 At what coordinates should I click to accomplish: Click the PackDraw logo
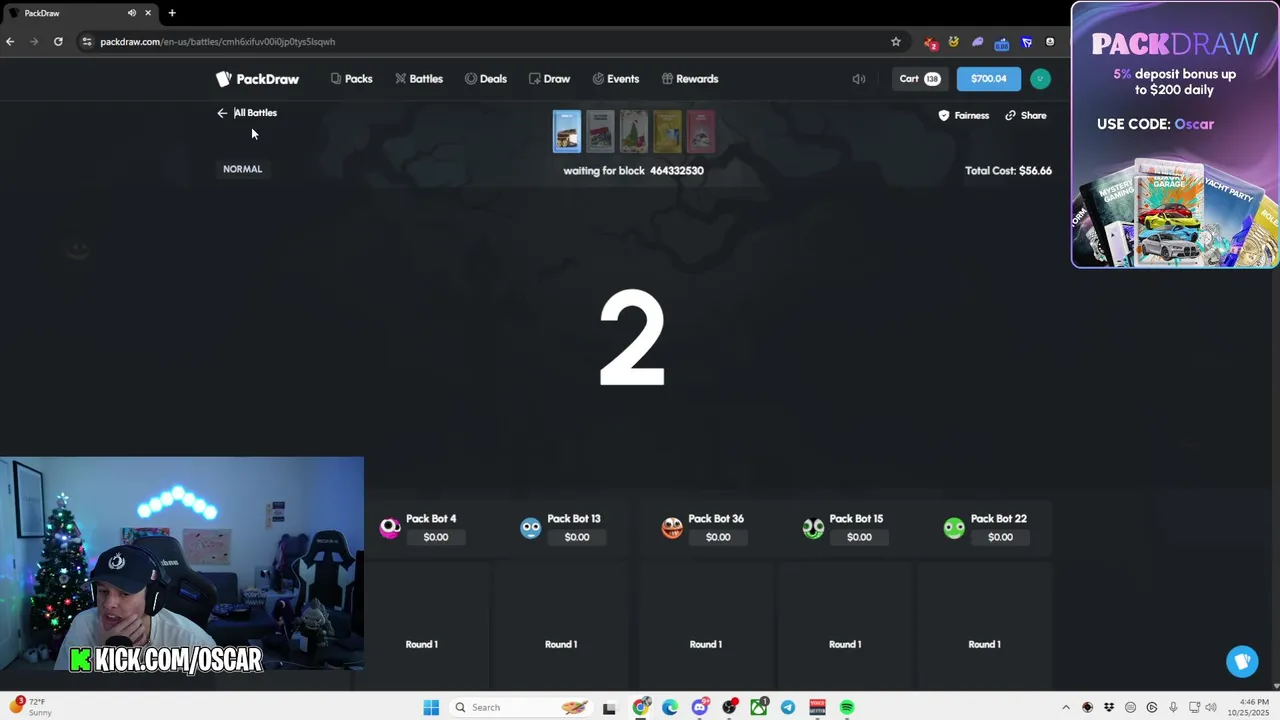(257, 79)
